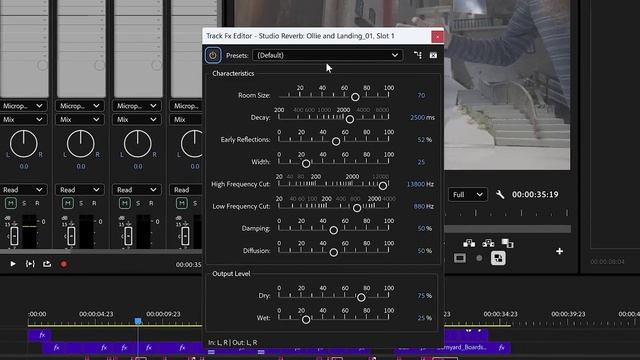Screen dimensions: 640x360
Task: Click the Width slider handle
Action: point(306,164)
